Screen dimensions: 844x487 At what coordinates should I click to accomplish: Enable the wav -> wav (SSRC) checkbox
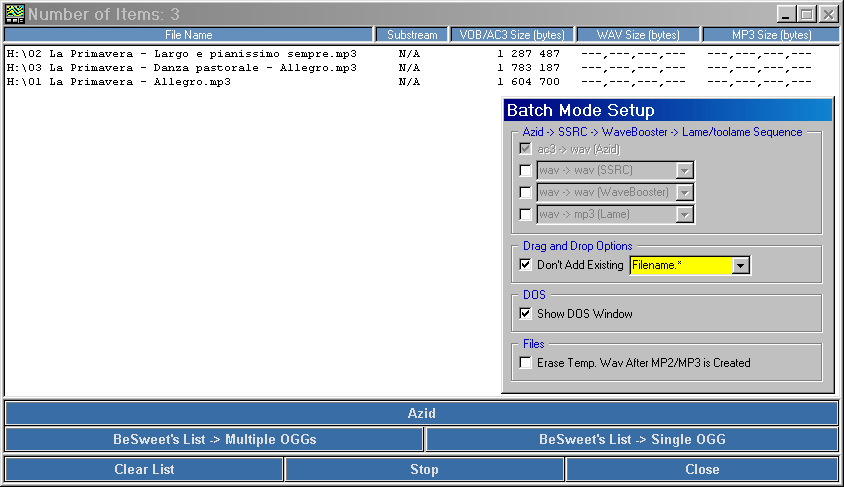(x=525, y=171)
